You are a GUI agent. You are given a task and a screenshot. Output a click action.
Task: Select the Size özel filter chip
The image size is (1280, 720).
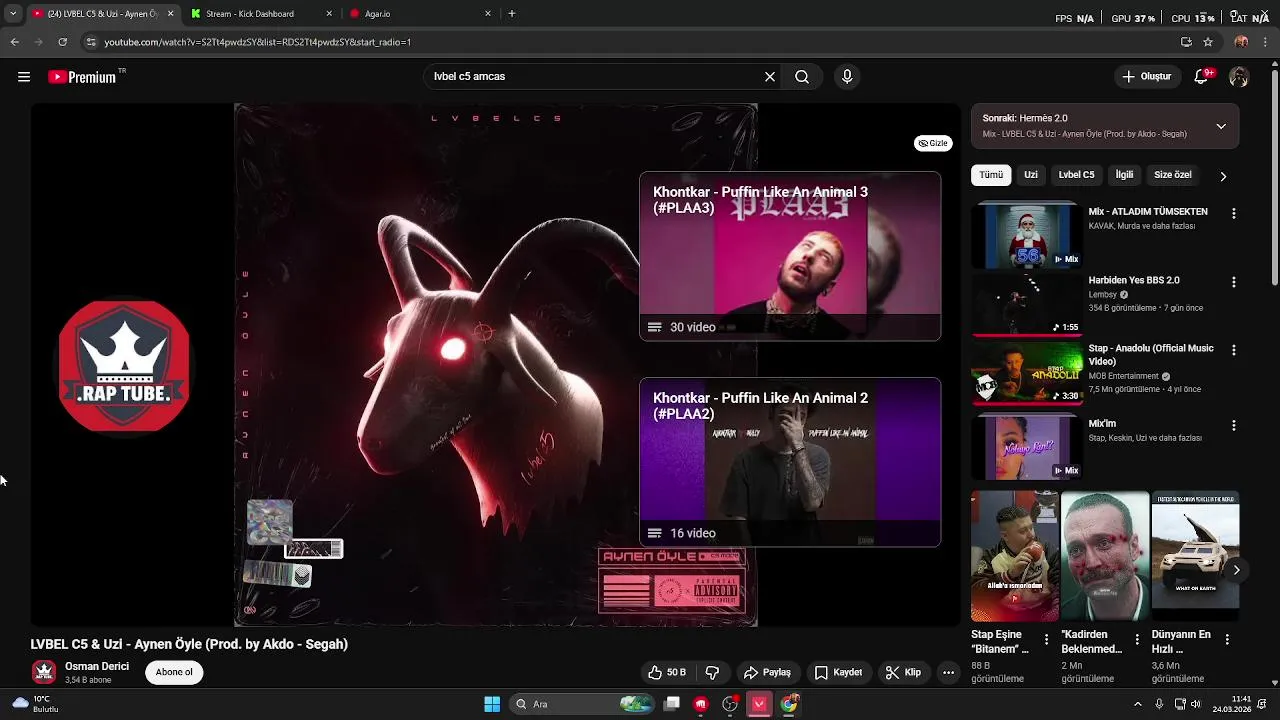point(1173,175)
